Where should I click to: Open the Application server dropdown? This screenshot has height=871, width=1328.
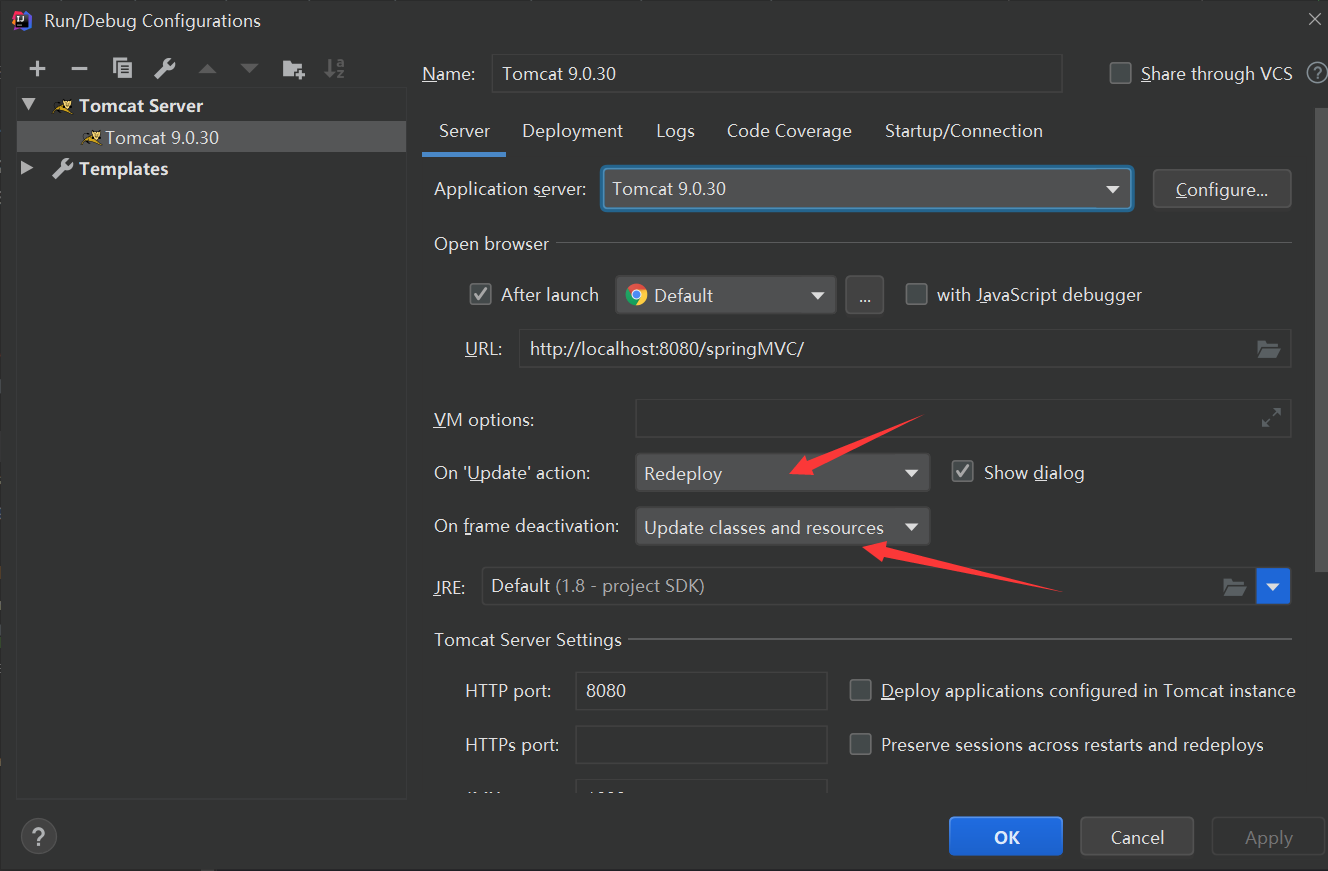(867, 189)
